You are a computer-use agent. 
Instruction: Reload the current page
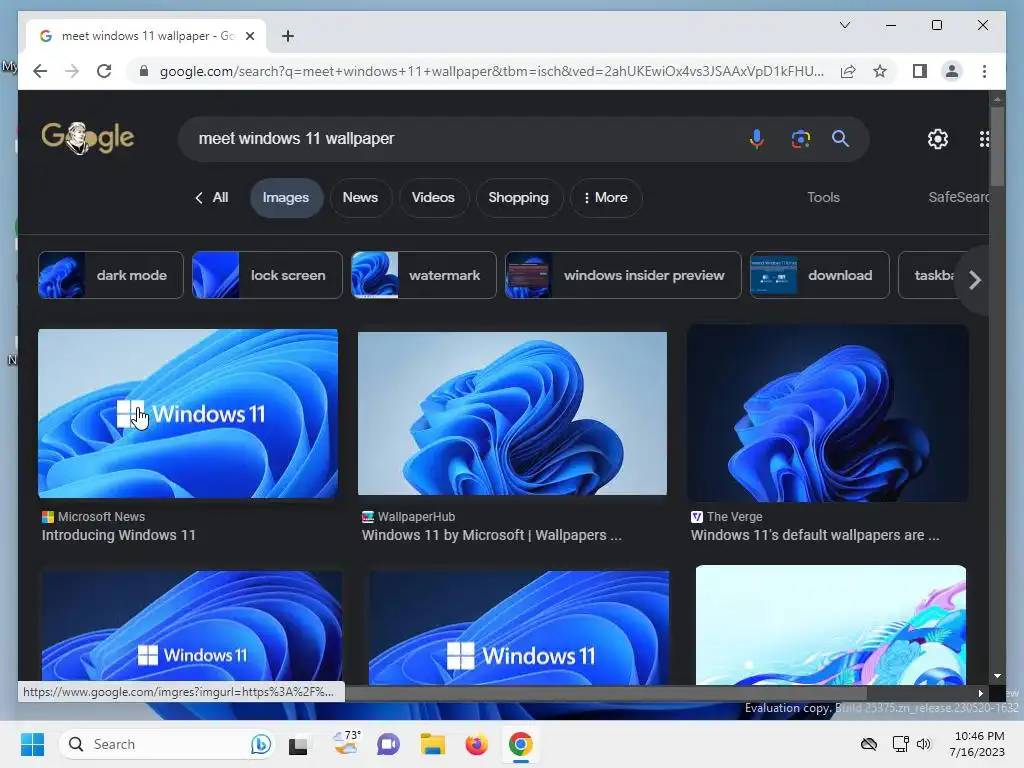point(104,71)
